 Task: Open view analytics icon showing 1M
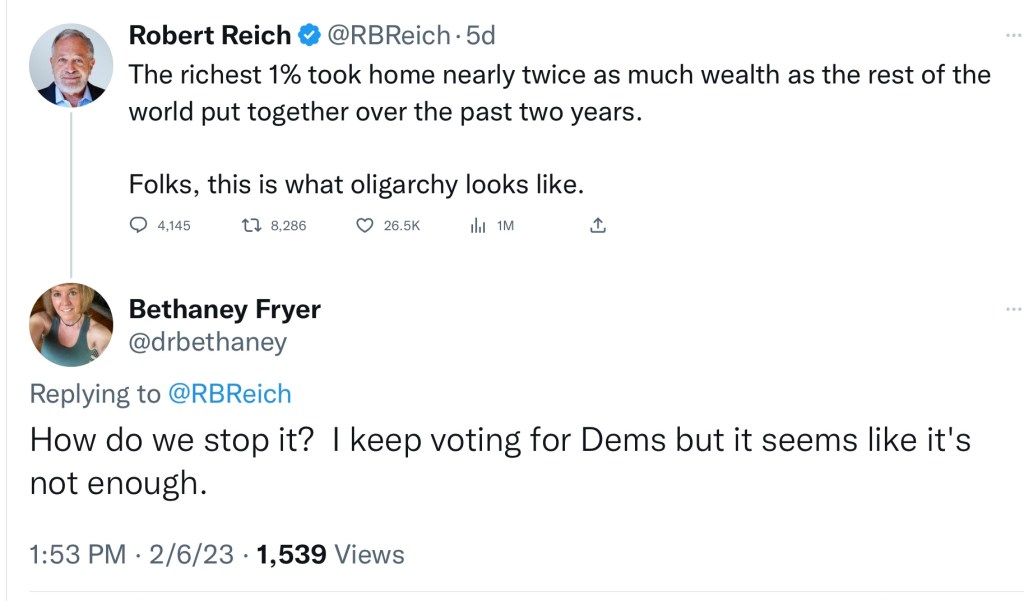tap(478, 226)
